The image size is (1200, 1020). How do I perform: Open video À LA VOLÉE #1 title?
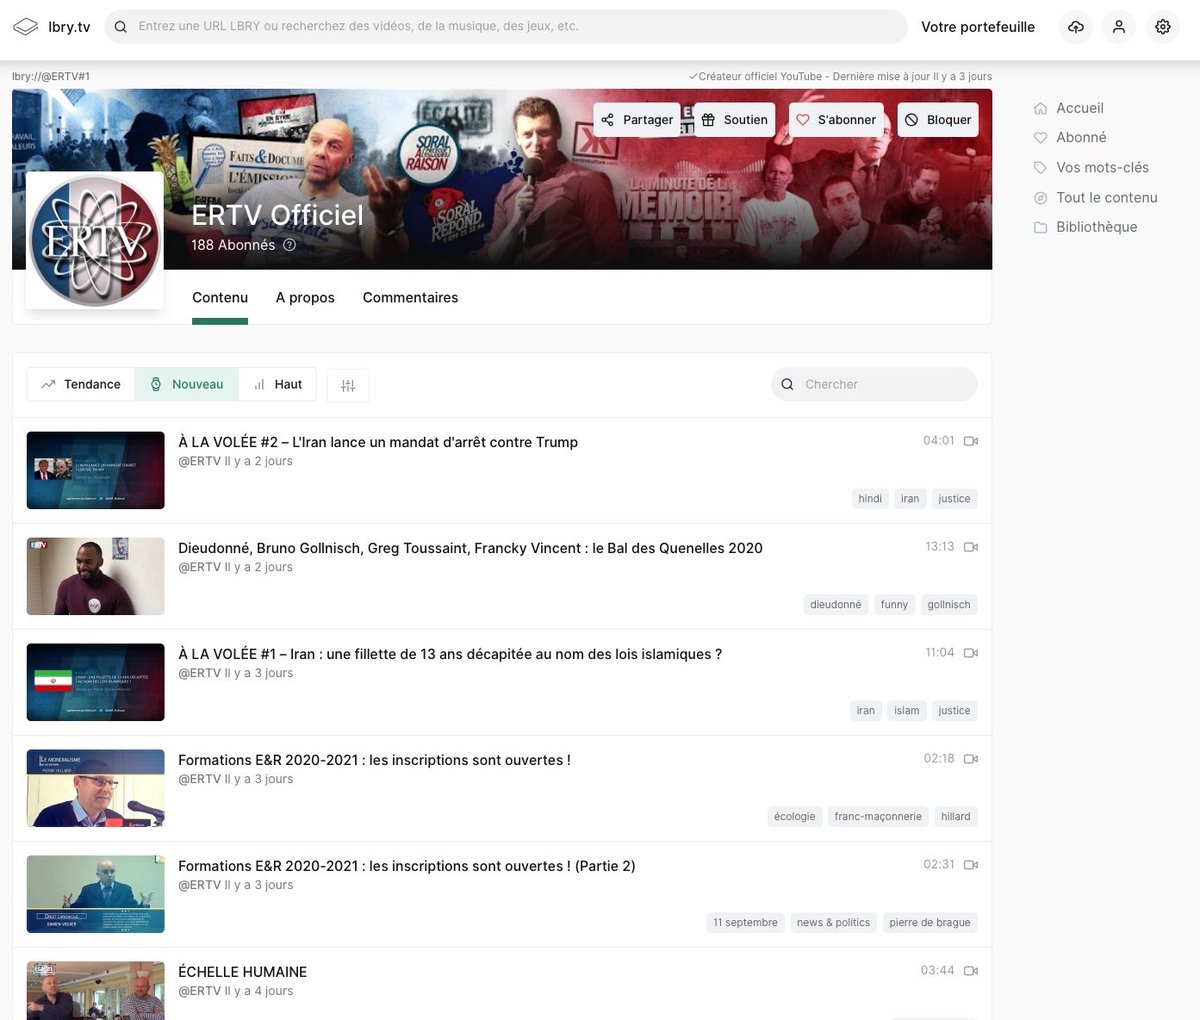[x=450, y=654]
